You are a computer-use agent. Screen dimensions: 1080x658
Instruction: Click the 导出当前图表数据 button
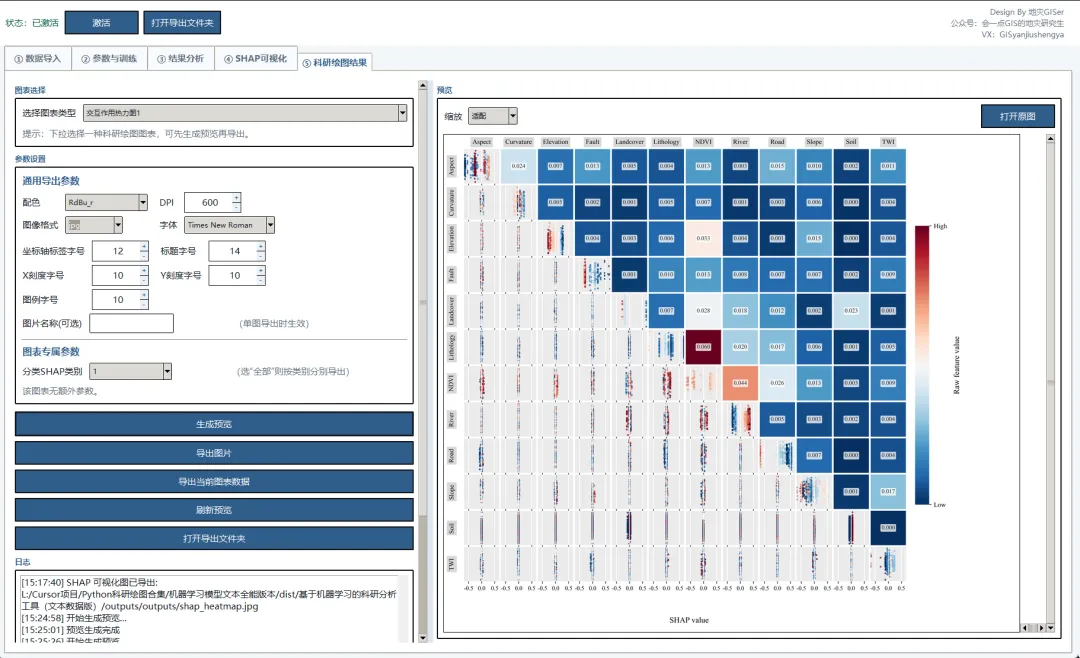[x=214, y=482]
